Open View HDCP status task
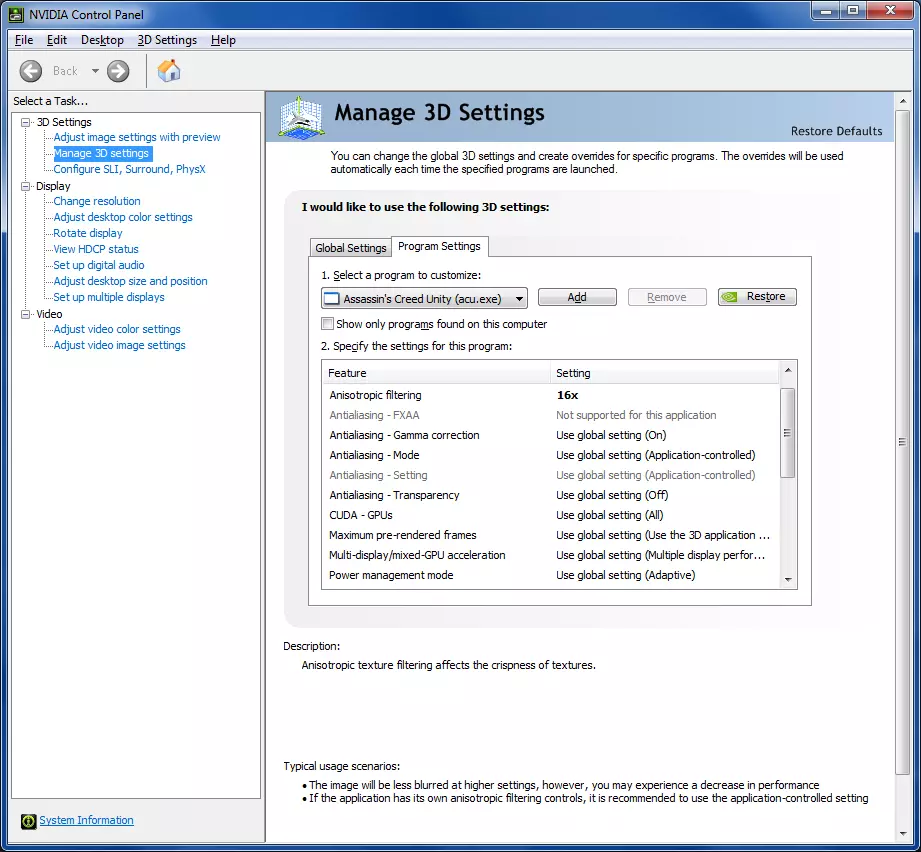 [x=96, y=249]
